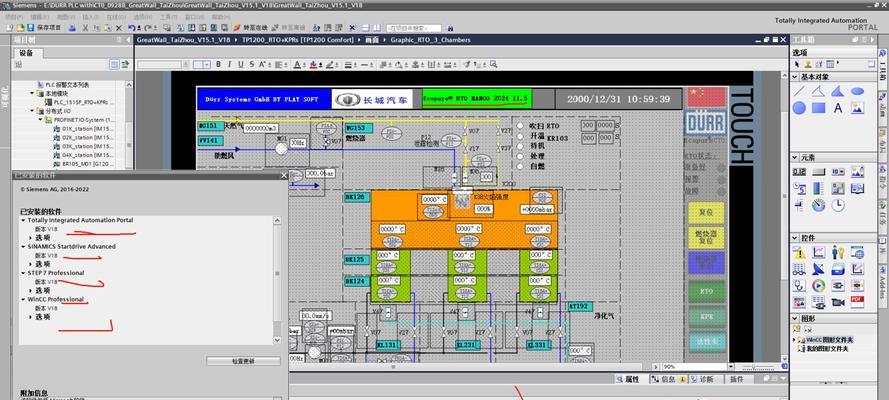Select the Clock element
The height and width of the screenshot is (400, 889).
pos(838,205)
